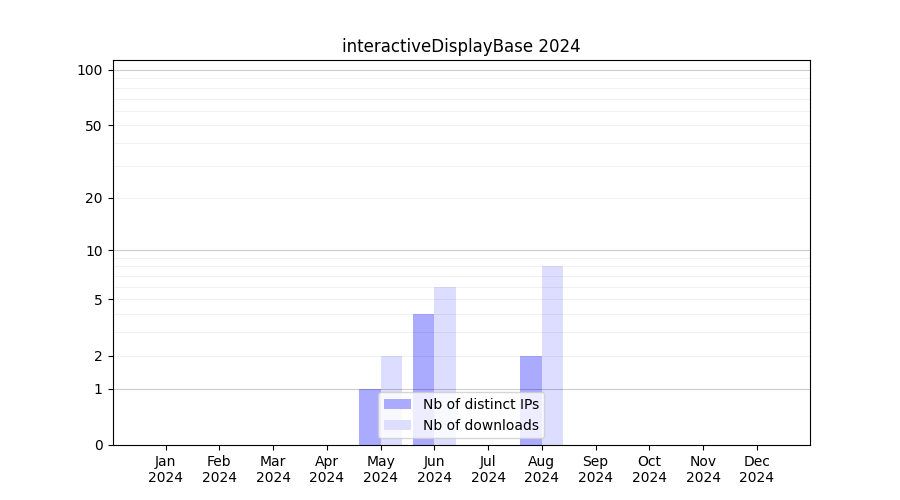Select the June downloads bar

[445, 340]
